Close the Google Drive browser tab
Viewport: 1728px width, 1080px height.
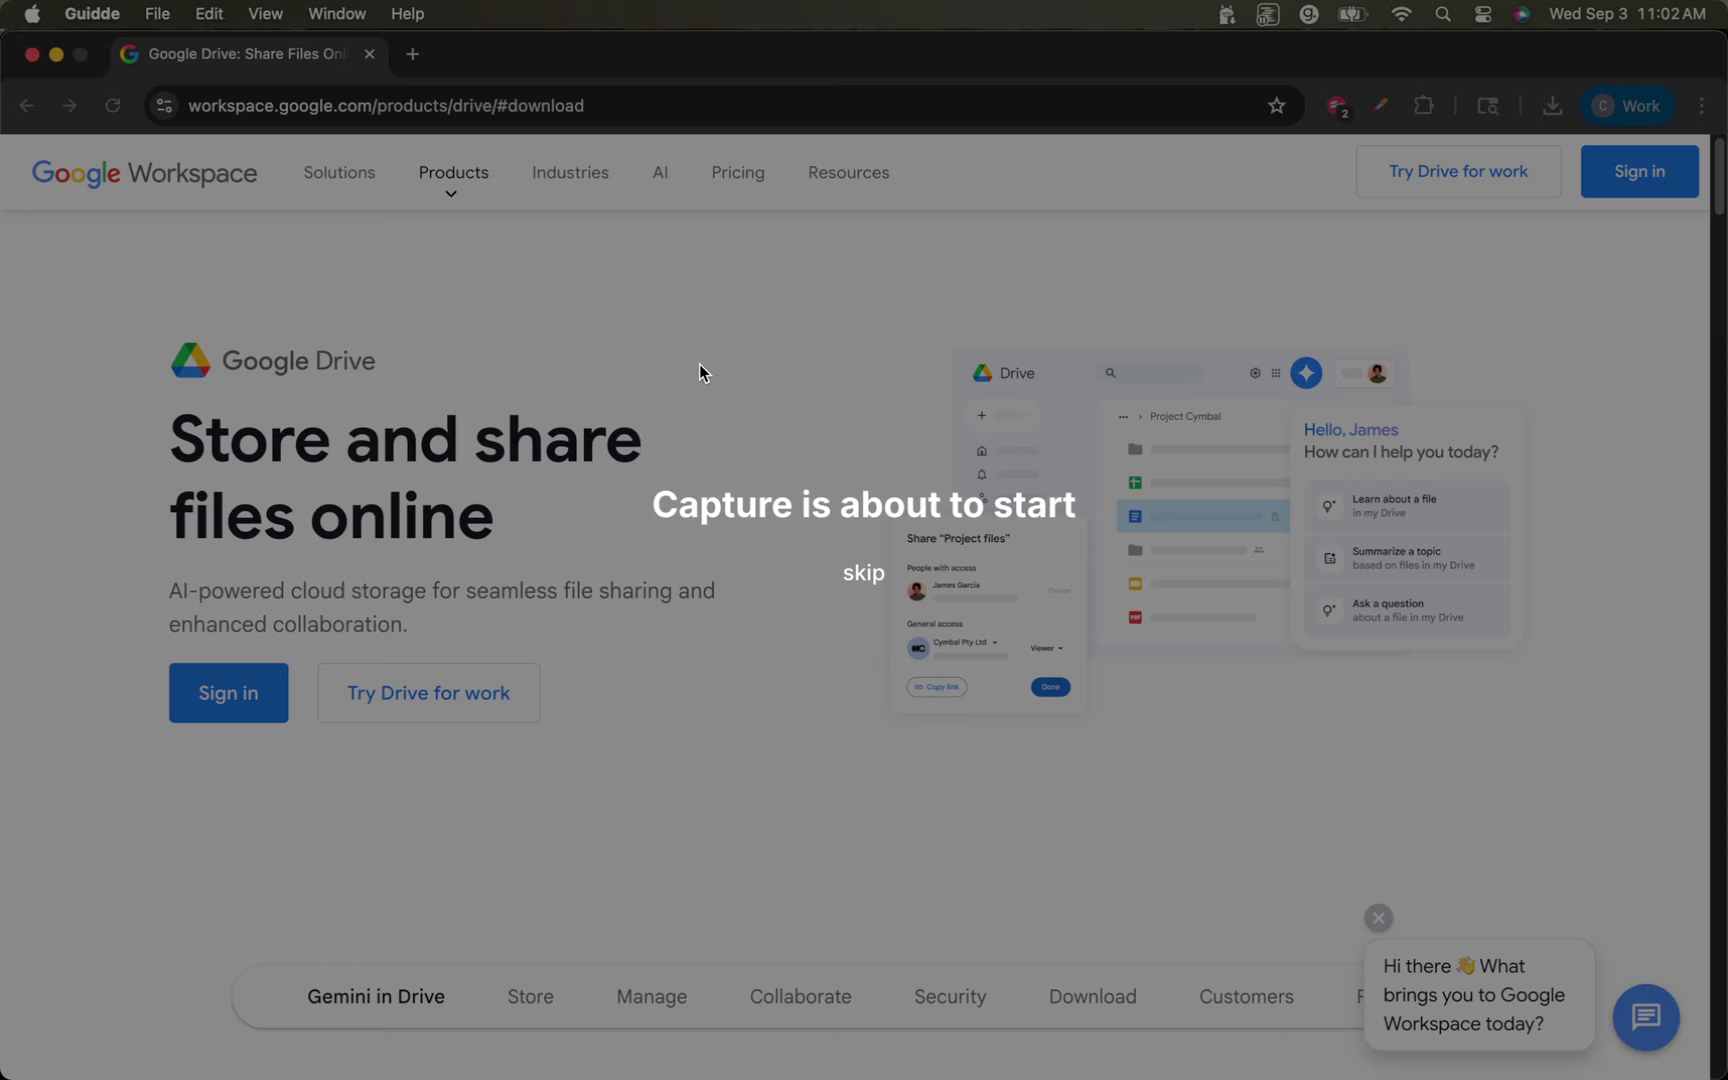(369, 54)
